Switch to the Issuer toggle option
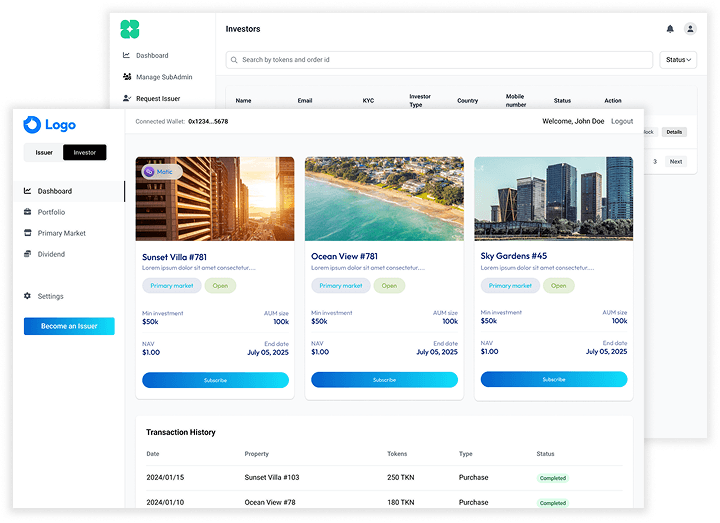Image resolution: width=720 pixels, height=523 pixels. pyautogui.click(x=44, y=153)
